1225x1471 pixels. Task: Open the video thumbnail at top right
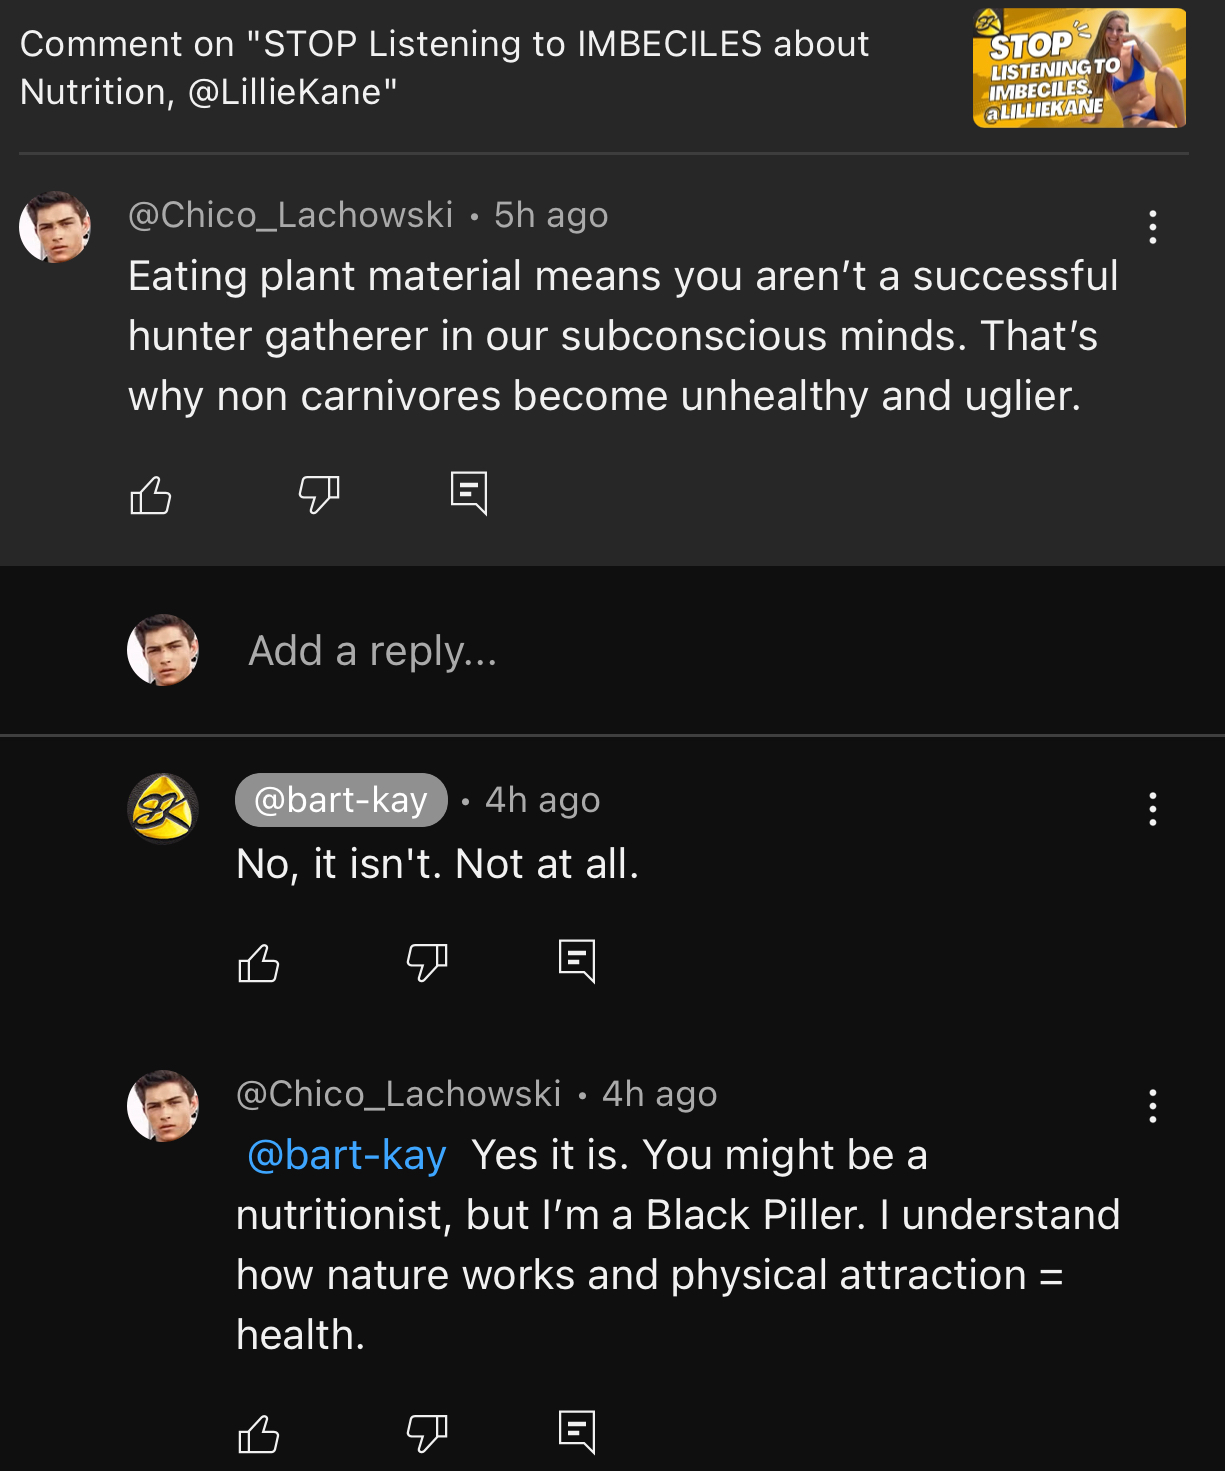[1079, 68]
